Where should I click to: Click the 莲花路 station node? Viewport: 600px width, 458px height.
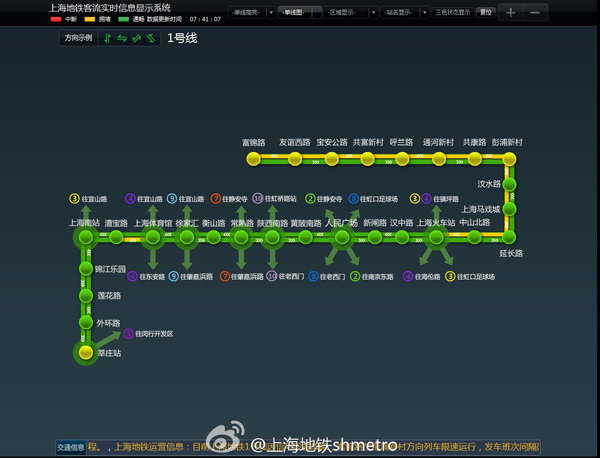pos(86,295)
